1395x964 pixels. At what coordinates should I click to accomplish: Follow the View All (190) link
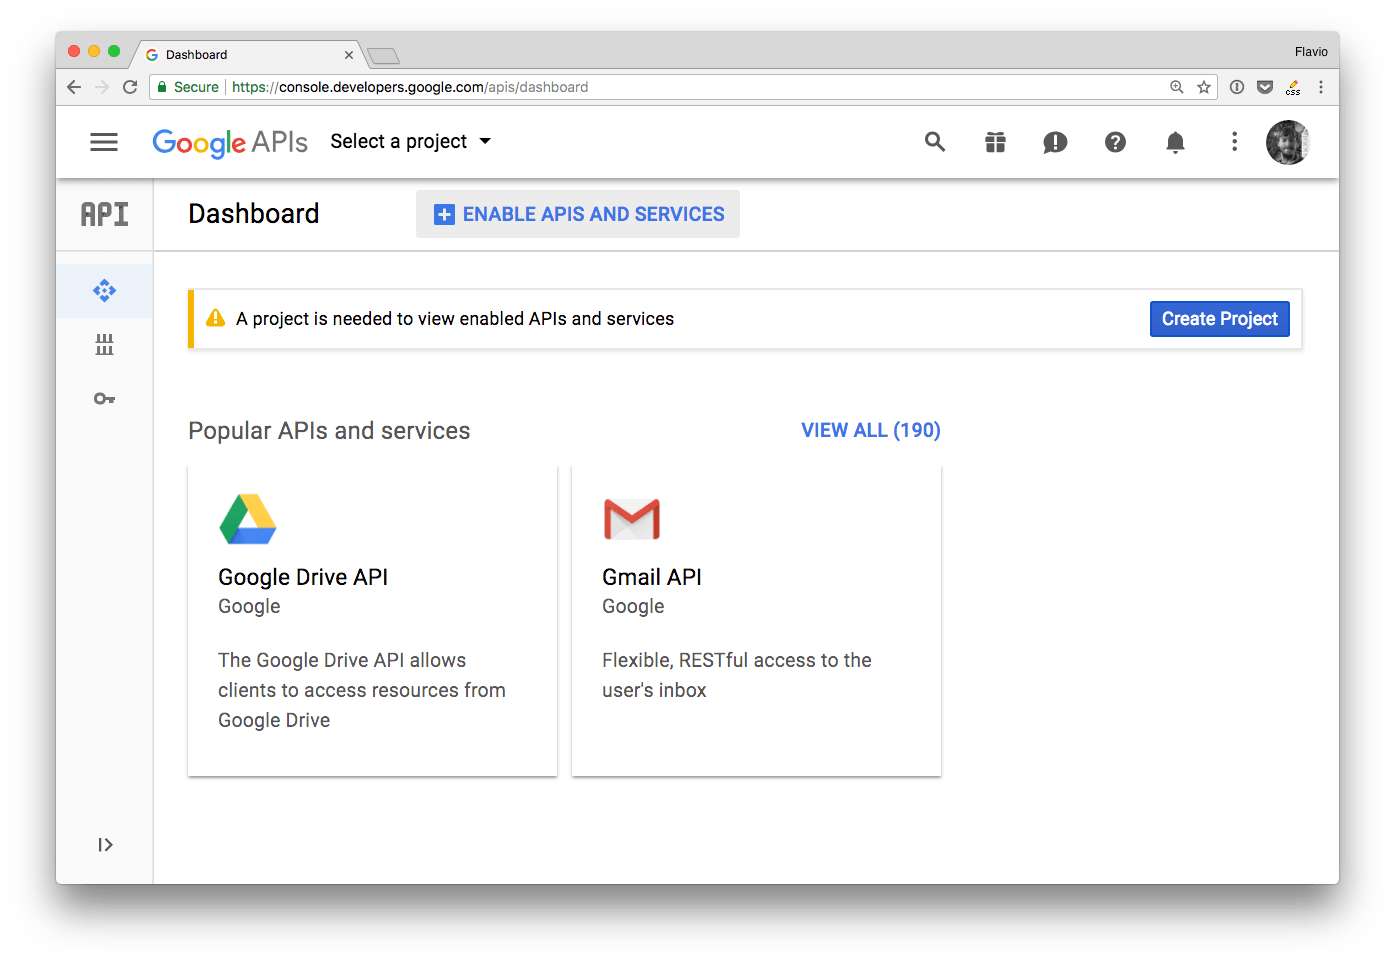870,430
